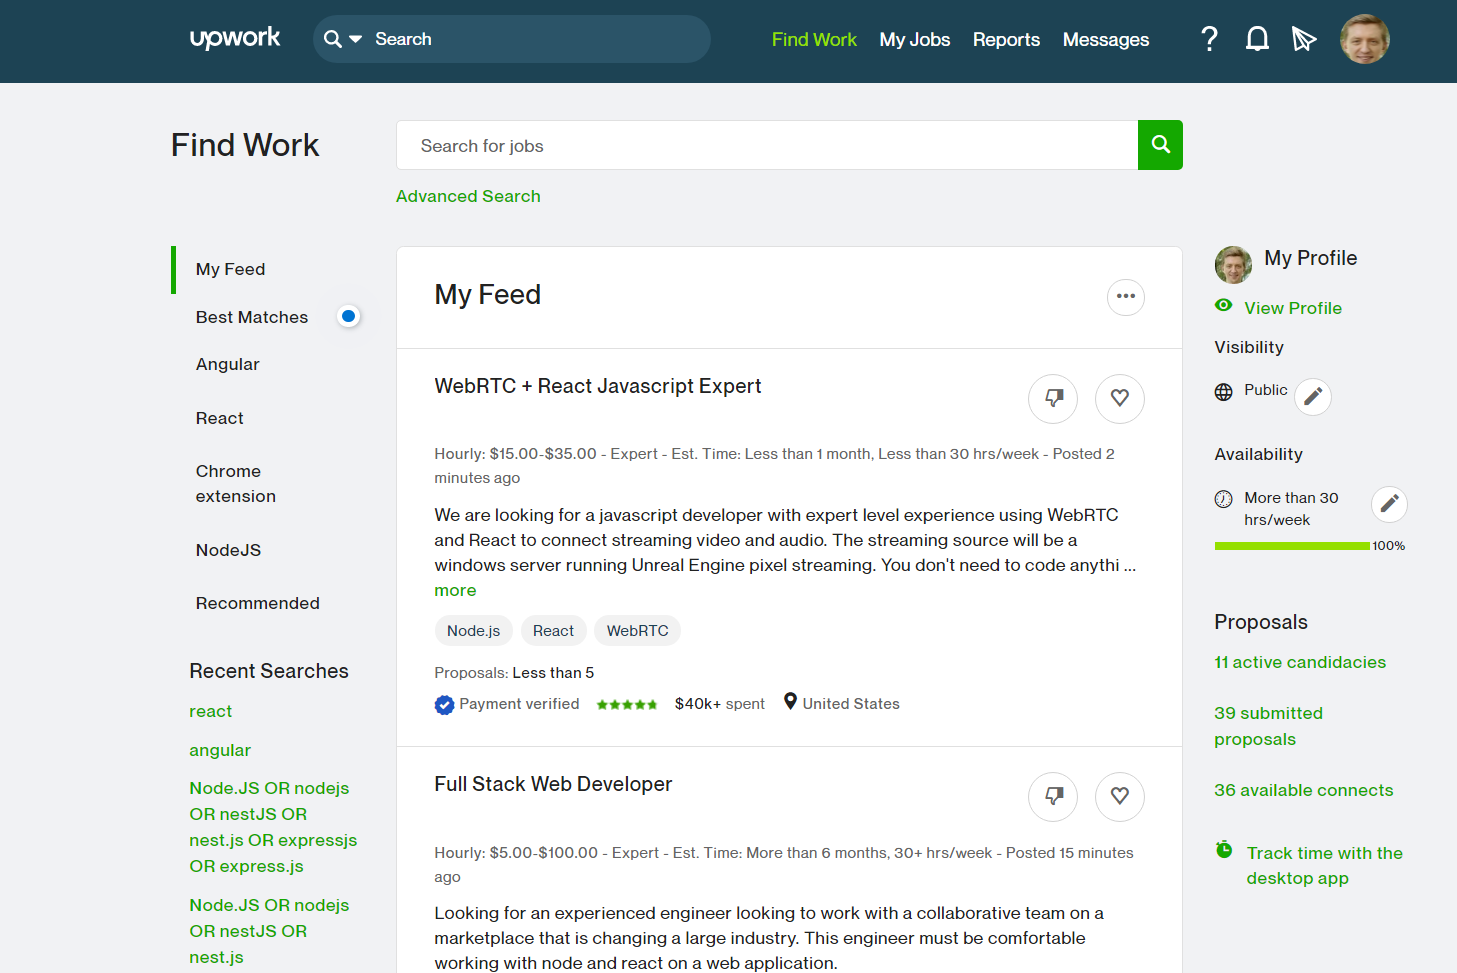Viewport: 1457px width, 973px height.
Task: Click the green eye icon by View Profile
Action: [1223, 306]
